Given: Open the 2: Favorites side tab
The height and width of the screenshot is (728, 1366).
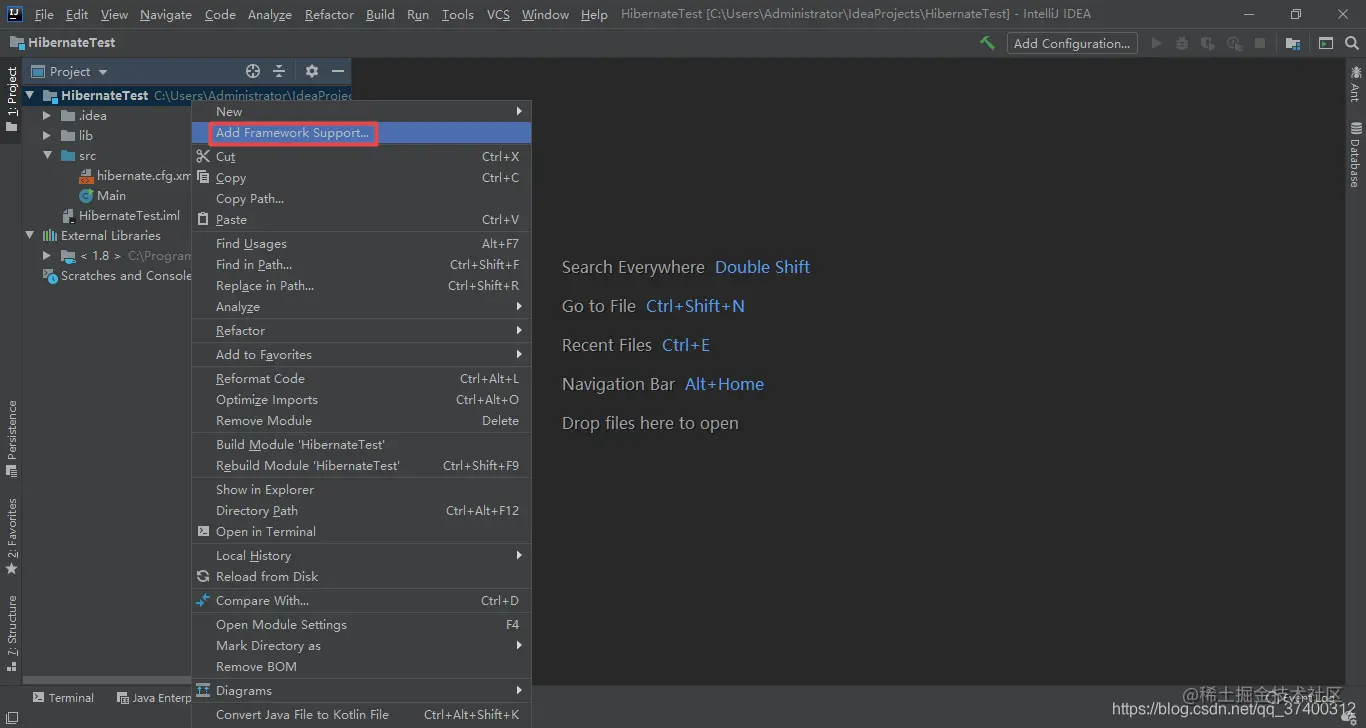Looking at the screenshot, I should click(11, 536).
